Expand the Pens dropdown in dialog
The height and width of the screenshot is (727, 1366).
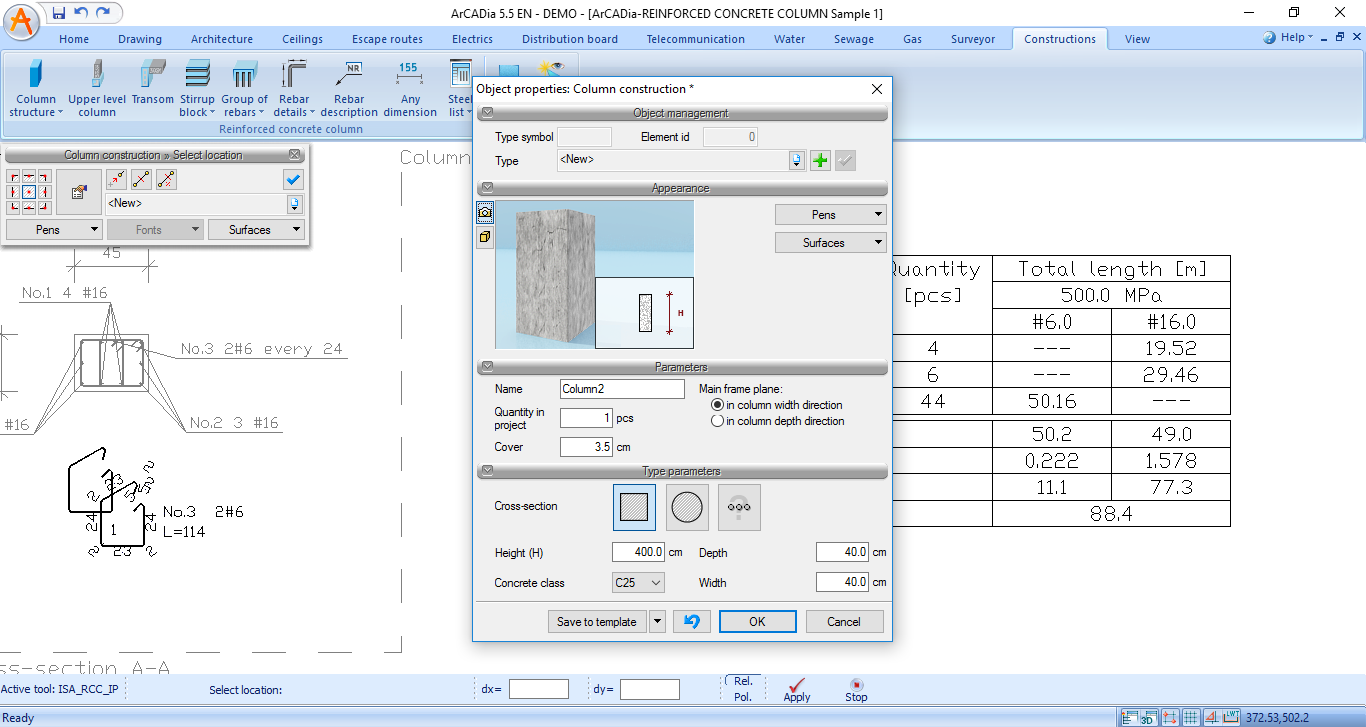coord(830,215)
